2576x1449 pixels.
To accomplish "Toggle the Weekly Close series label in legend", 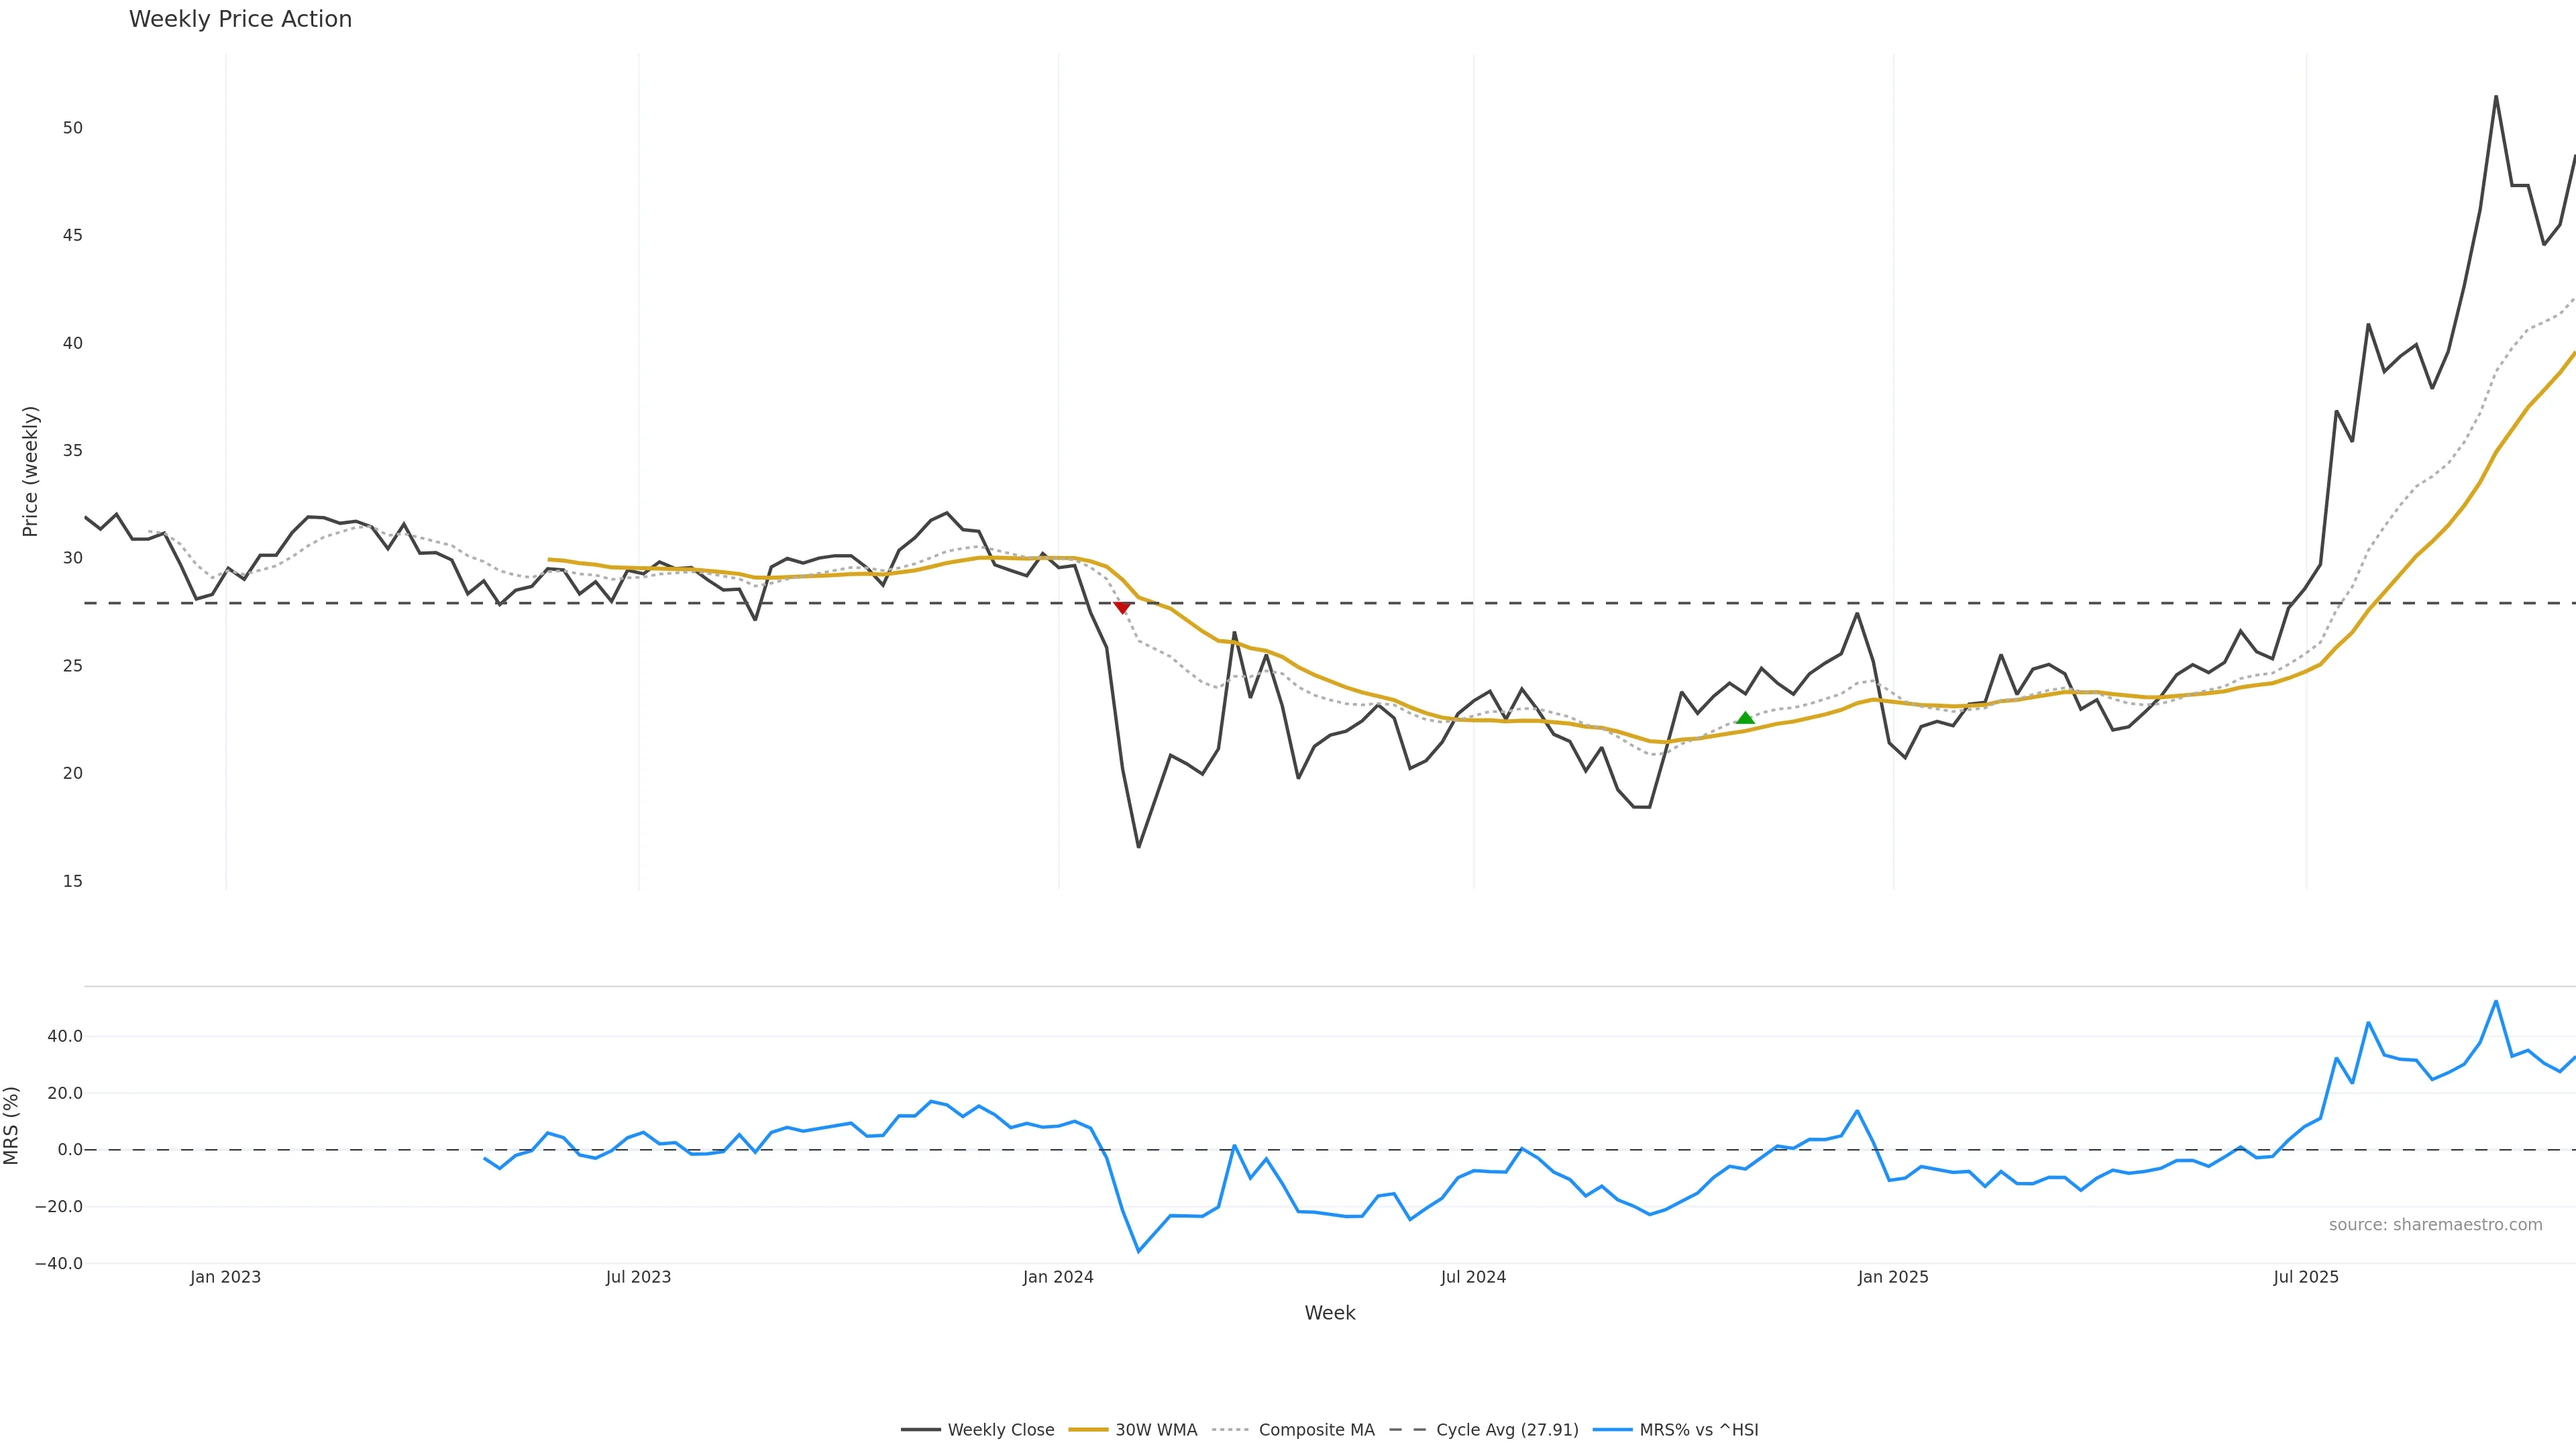I will [x=1000, y=1430].
